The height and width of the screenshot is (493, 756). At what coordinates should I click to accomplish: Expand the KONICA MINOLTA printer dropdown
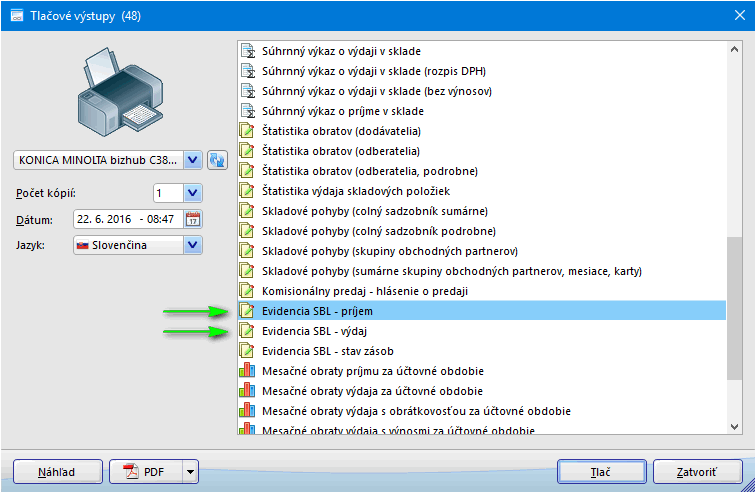coord(193,160)
